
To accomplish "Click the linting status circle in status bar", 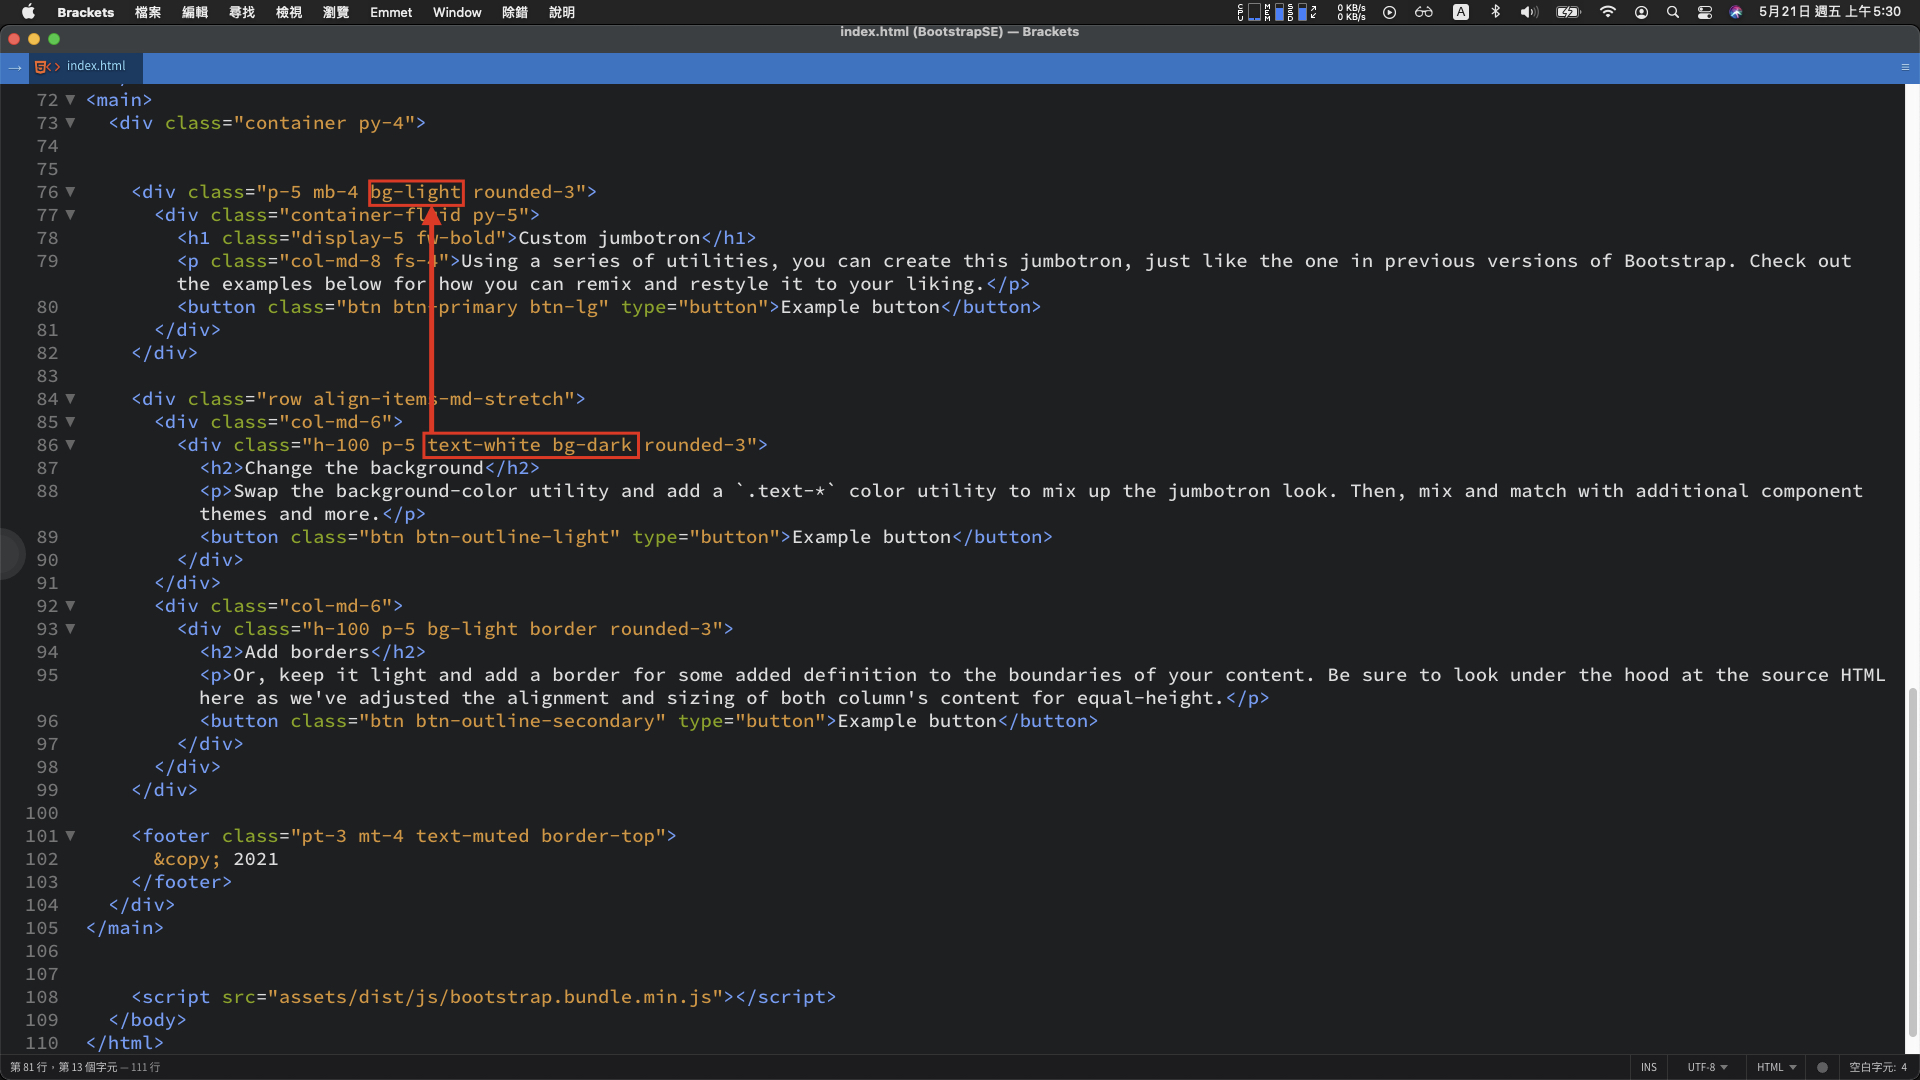I will [1822, 1067].
